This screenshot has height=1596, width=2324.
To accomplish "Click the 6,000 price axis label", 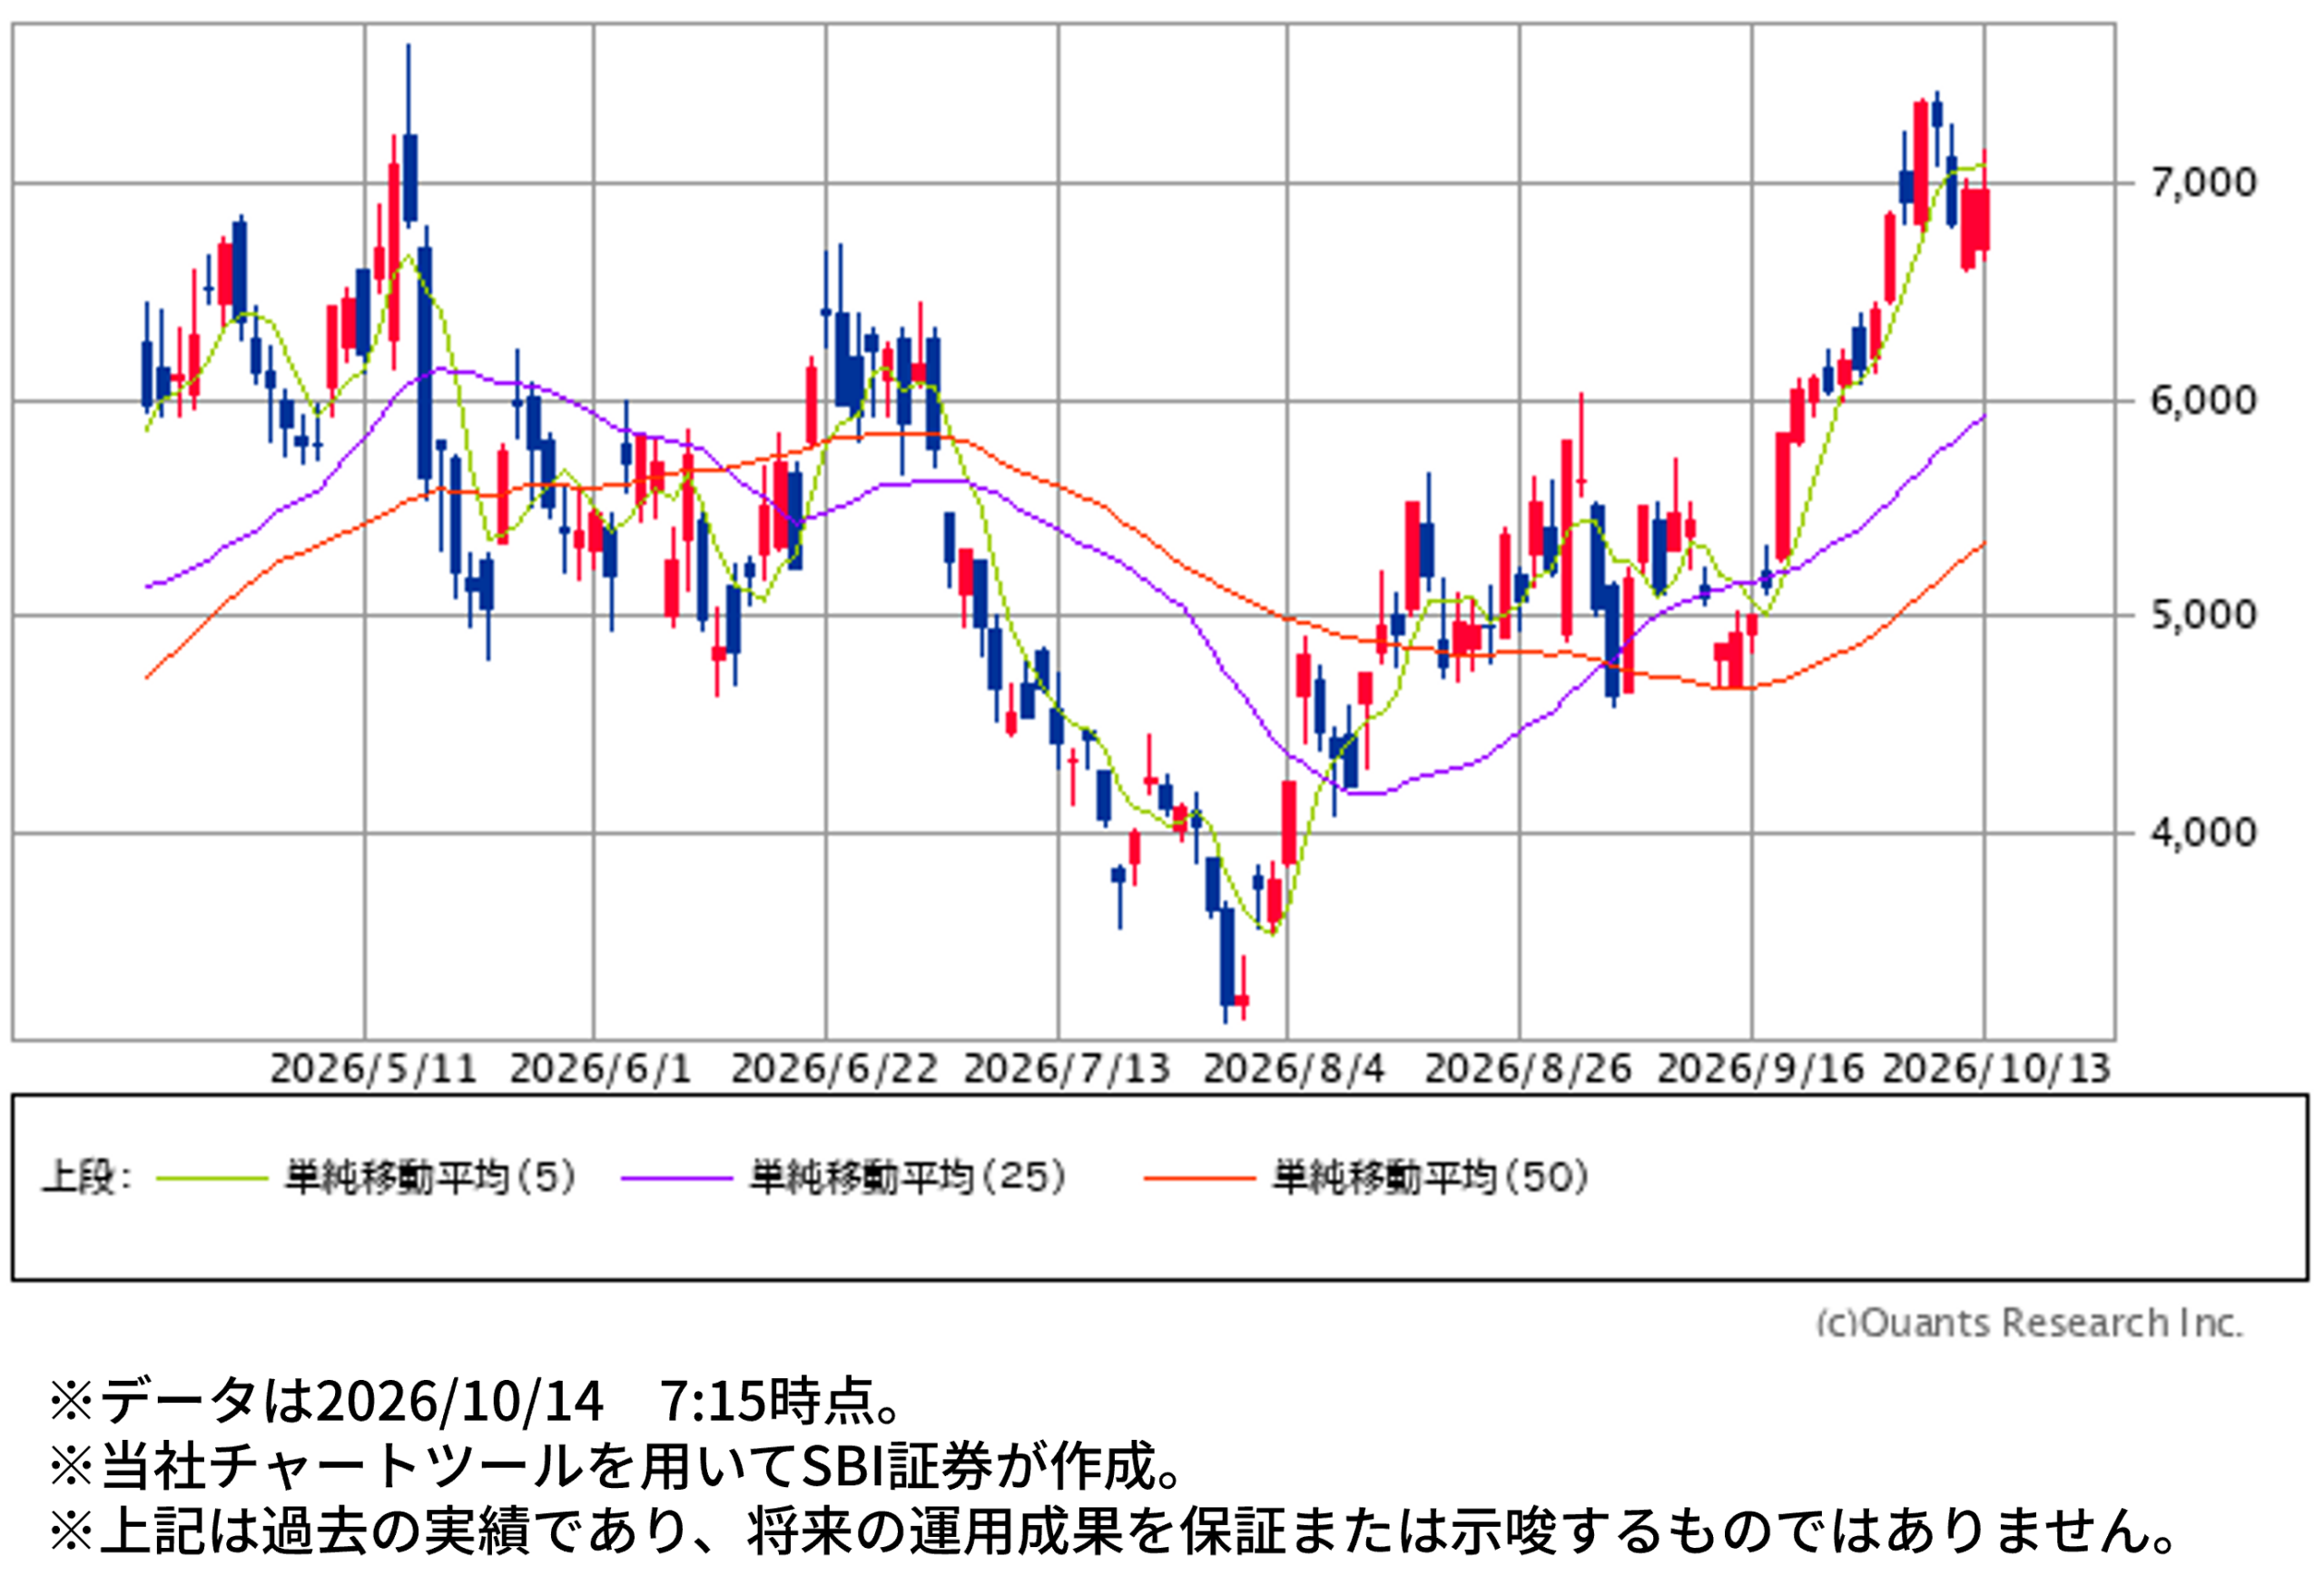I will (2204, 401).
